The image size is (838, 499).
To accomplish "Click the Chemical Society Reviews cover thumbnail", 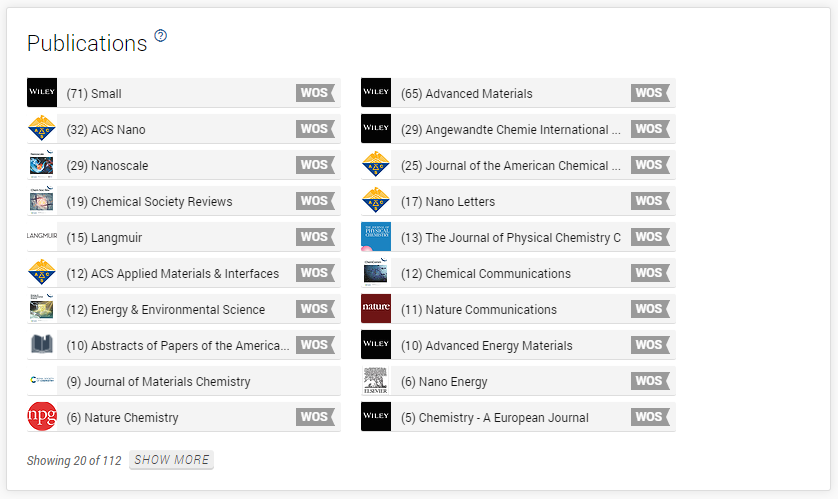I will [x=42, y=200].
